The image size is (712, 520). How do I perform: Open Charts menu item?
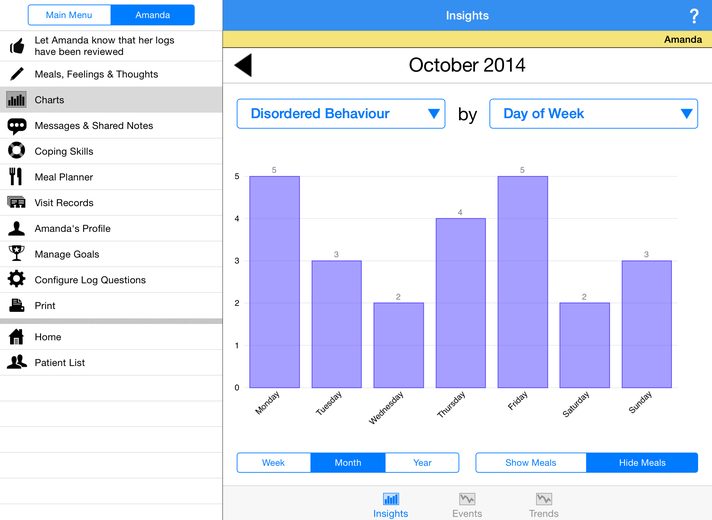111,100
